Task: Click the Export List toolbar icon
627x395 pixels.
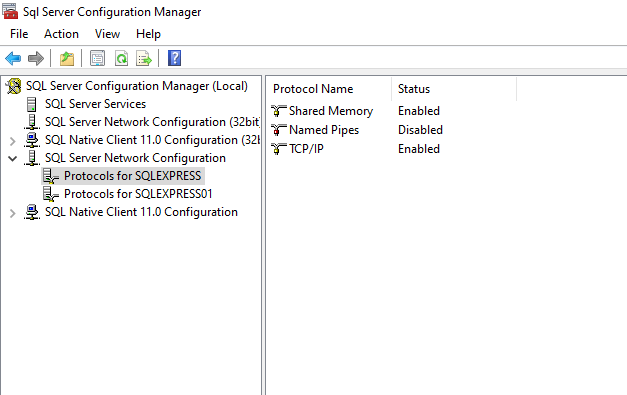Action: pyautogui.click(x=144, y=58)
